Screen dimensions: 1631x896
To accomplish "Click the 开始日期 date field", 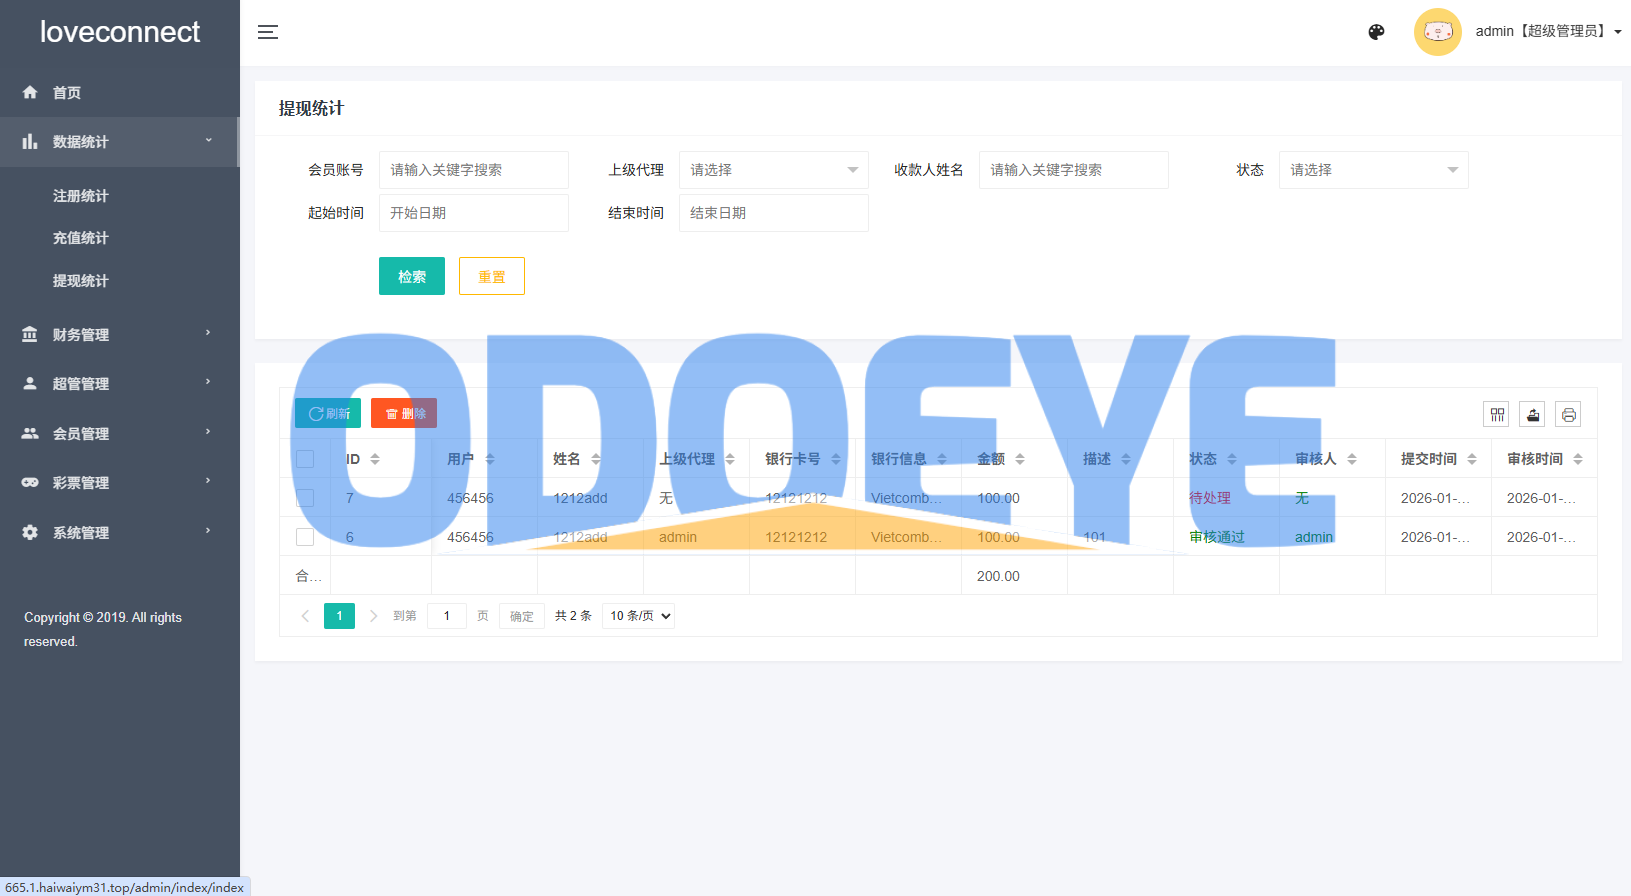I will tap(473, 213).
